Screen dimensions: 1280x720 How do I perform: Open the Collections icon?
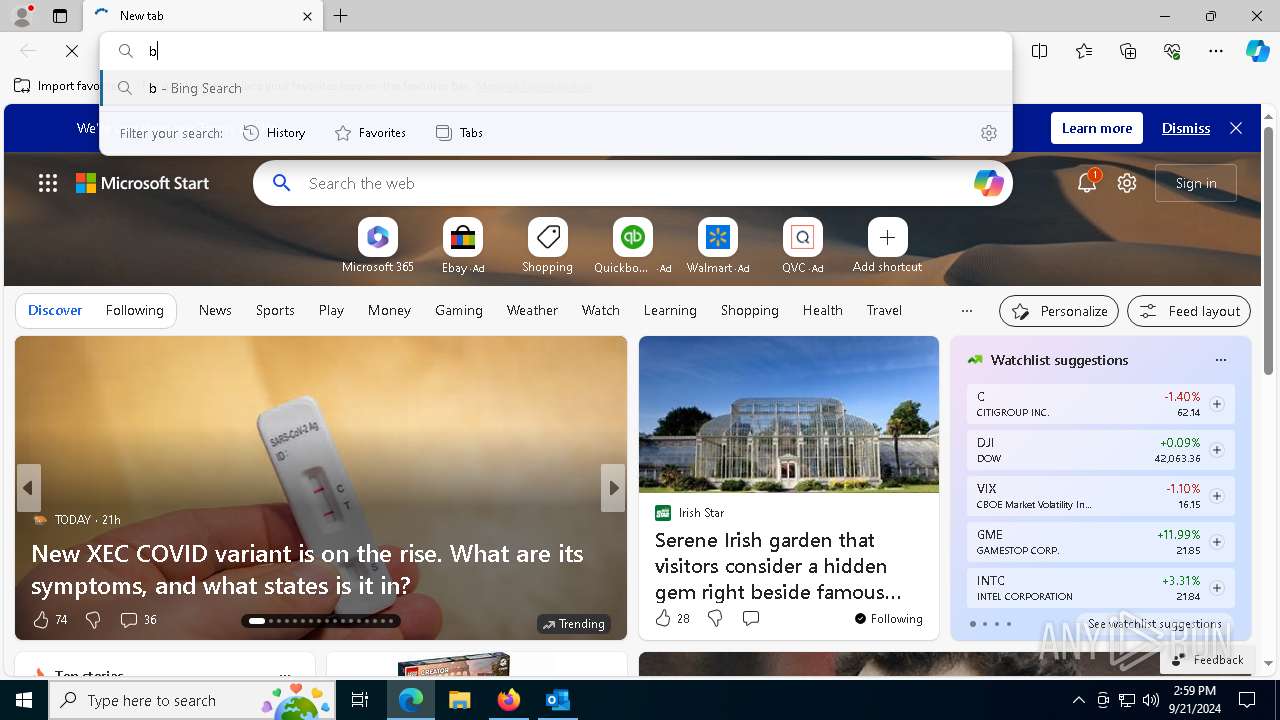point(1128,51)
